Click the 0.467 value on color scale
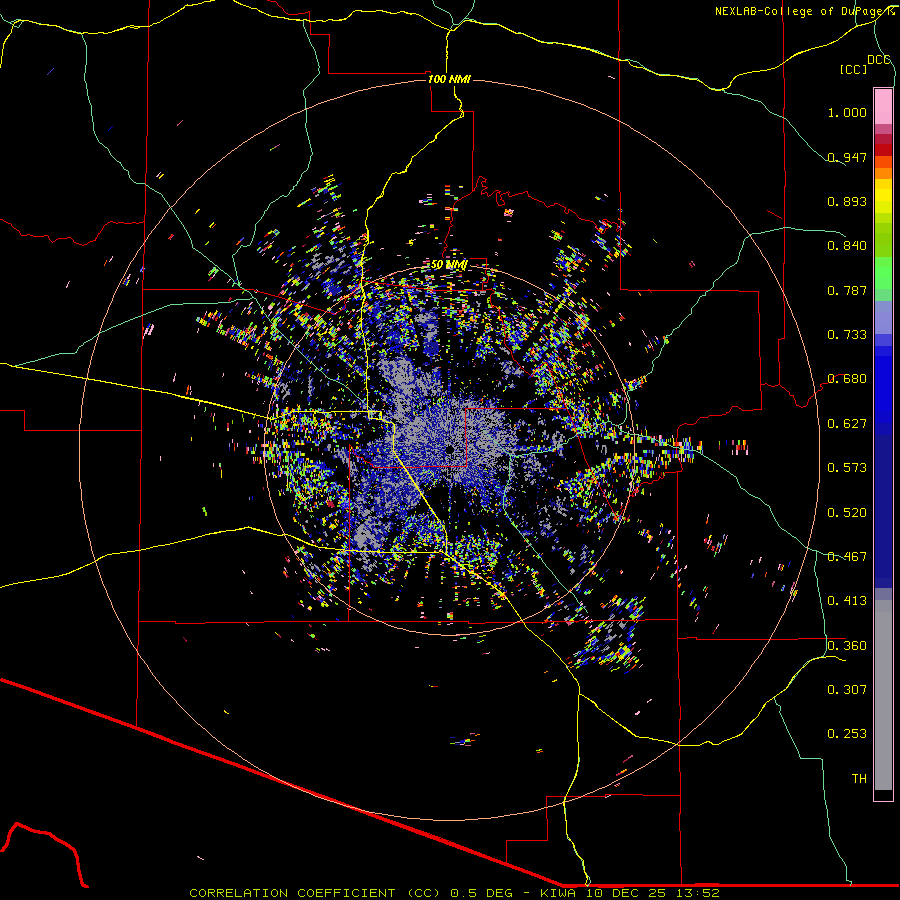The height and width of the screenshot is (900, 900). (x=847, y=557)
